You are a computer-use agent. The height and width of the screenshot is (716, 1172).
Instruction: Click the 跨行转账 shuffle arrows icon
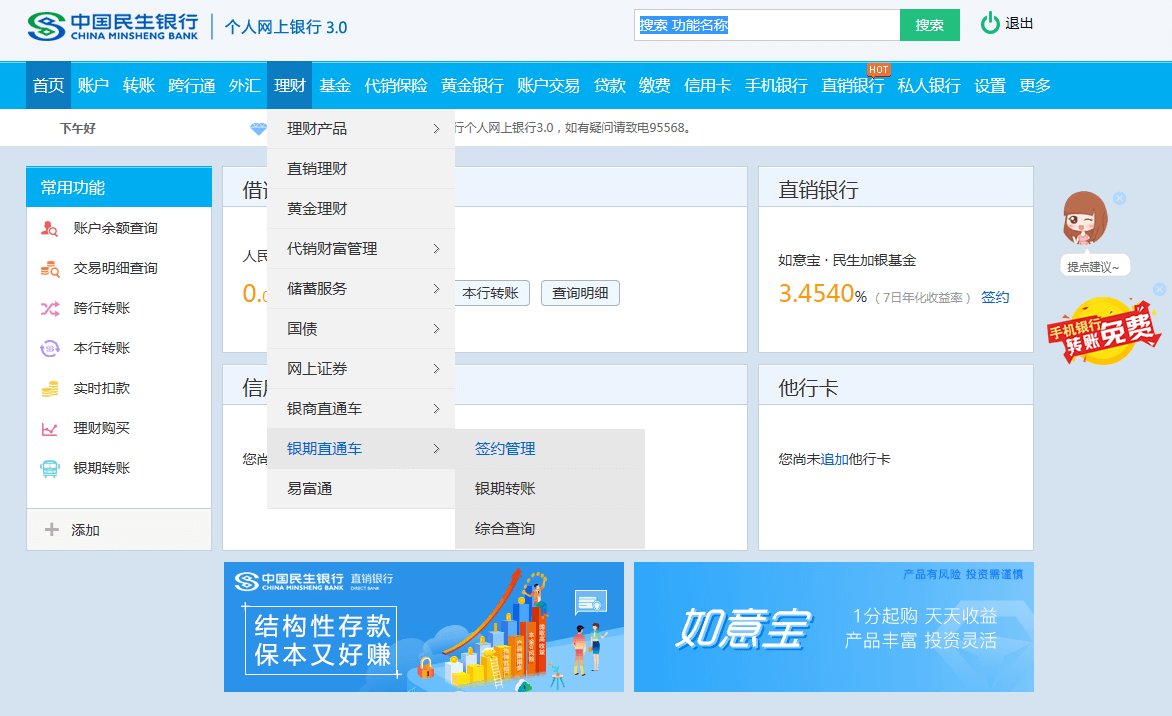[x=49, y=309]
